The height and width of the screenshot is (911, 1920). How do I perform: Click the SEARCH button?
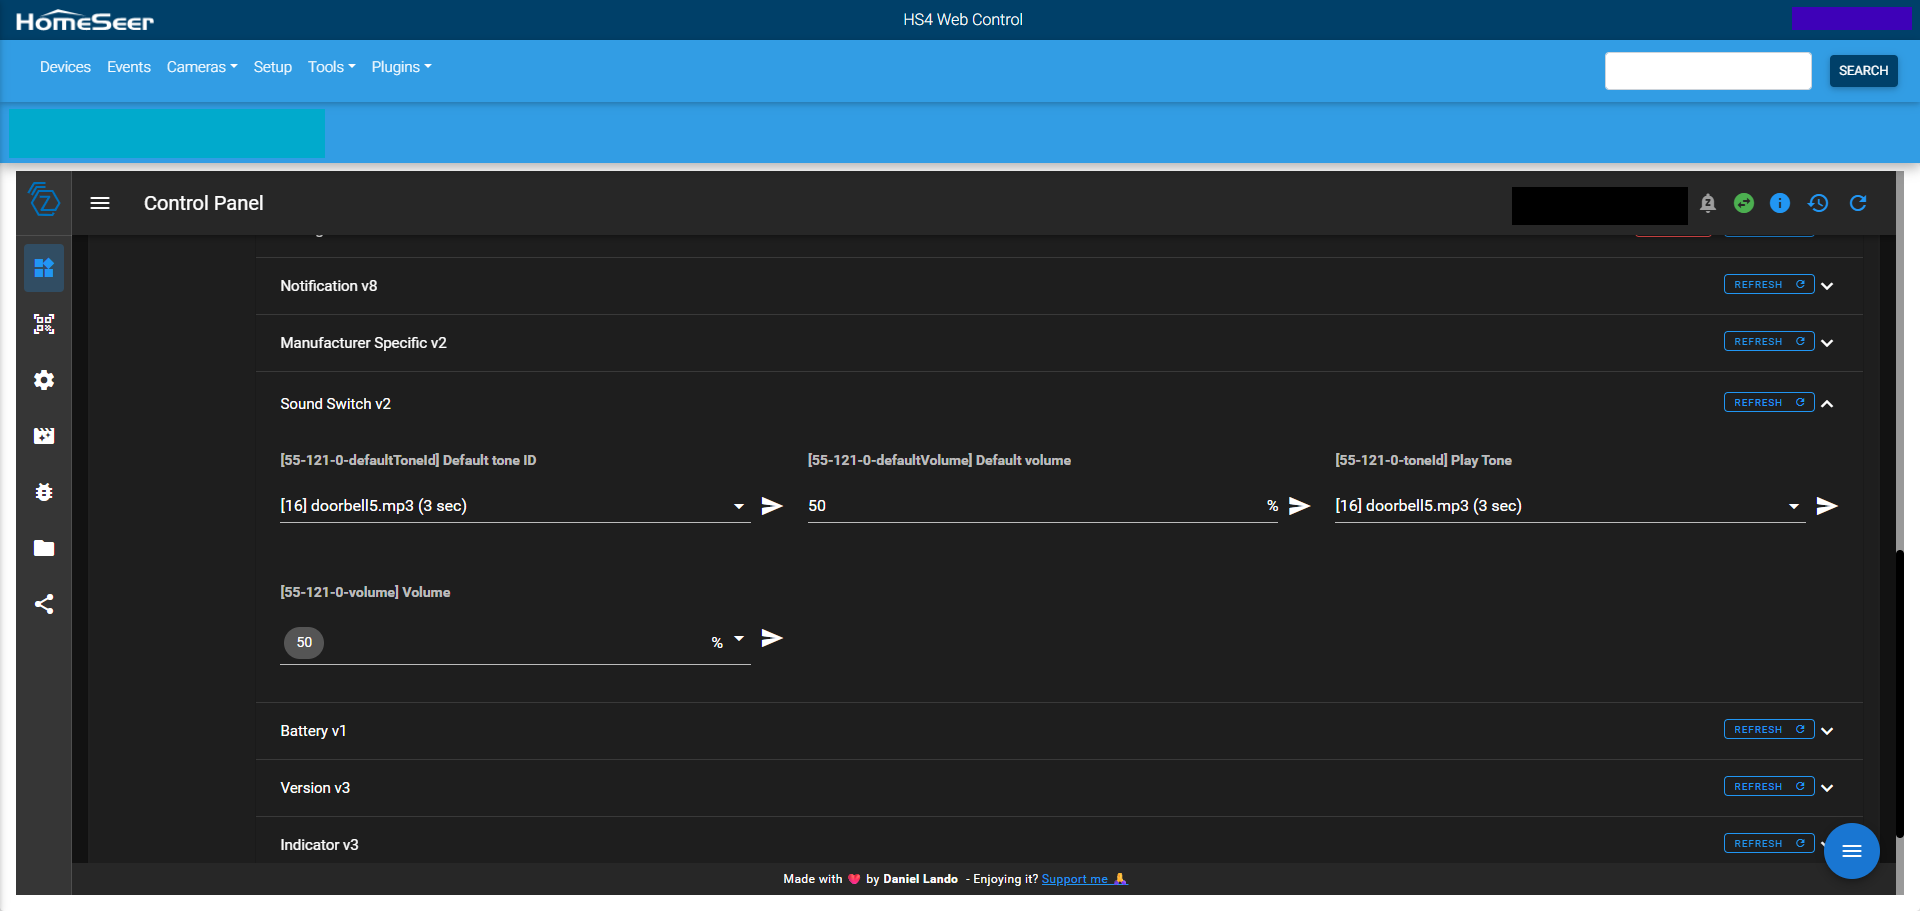click(x=1863, y=71)
